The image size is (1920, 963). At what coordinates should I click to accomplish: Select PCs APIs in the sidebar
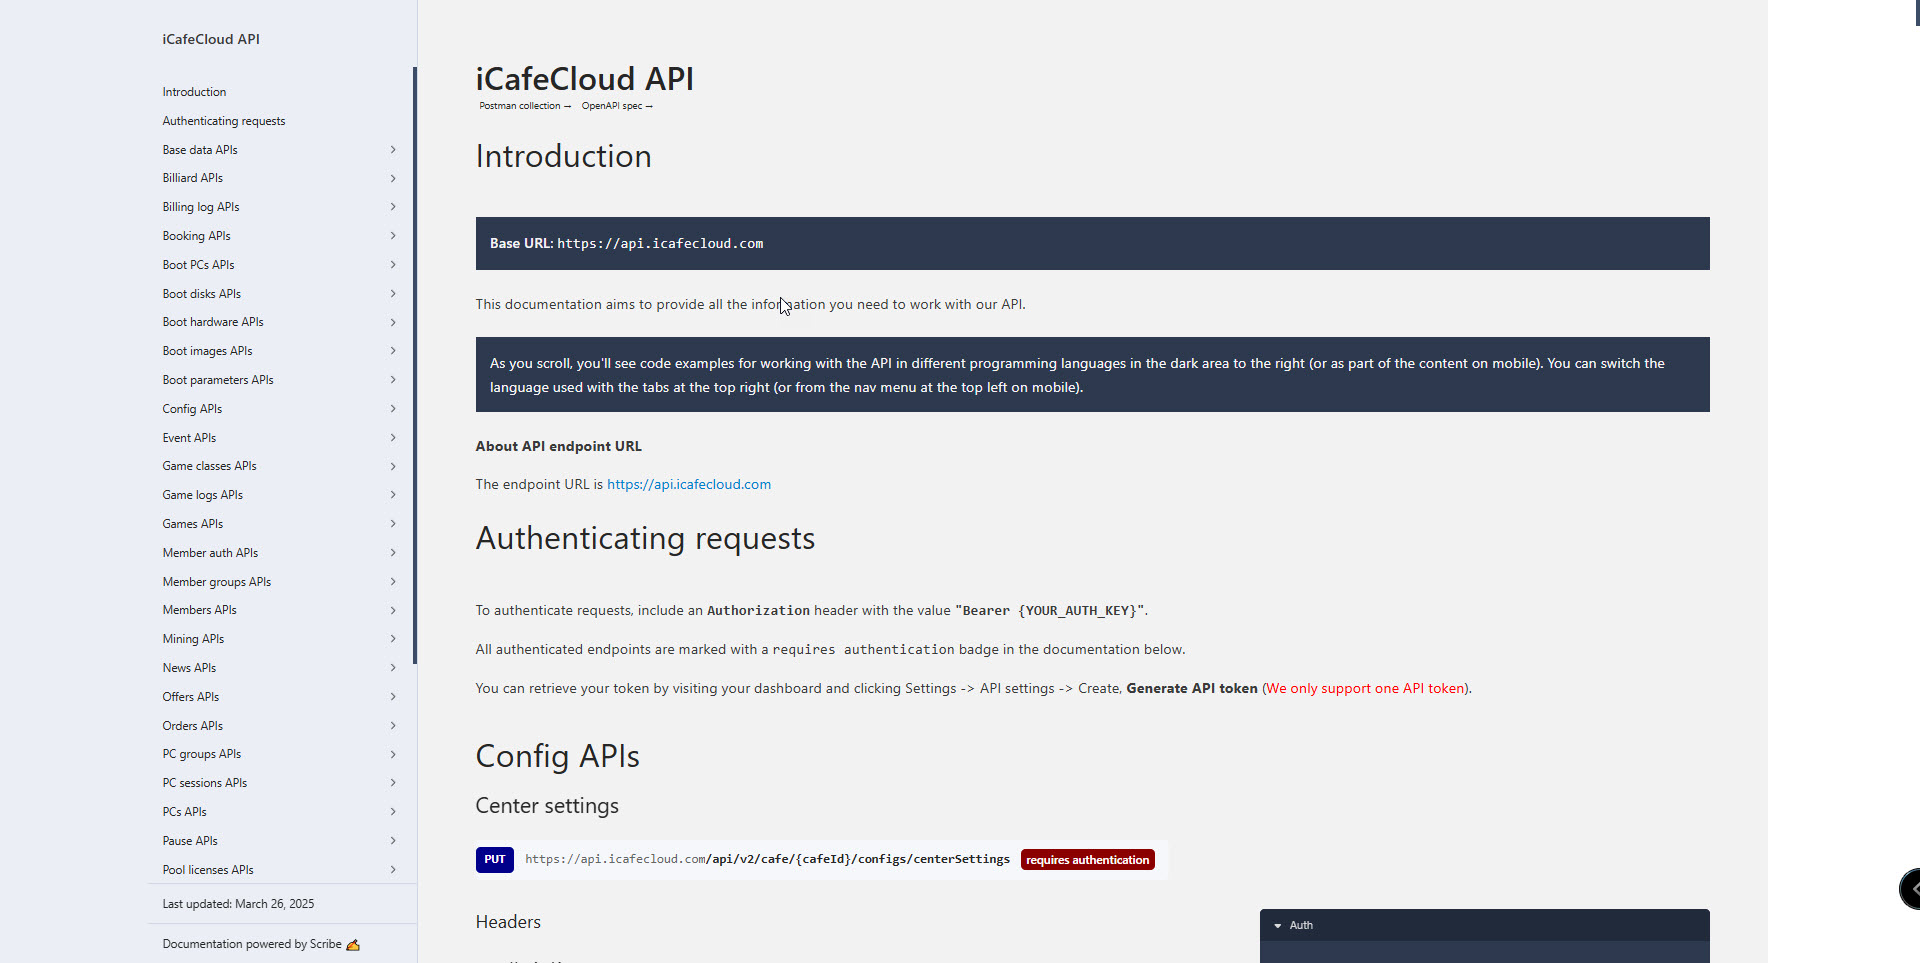tap(185, 812)
